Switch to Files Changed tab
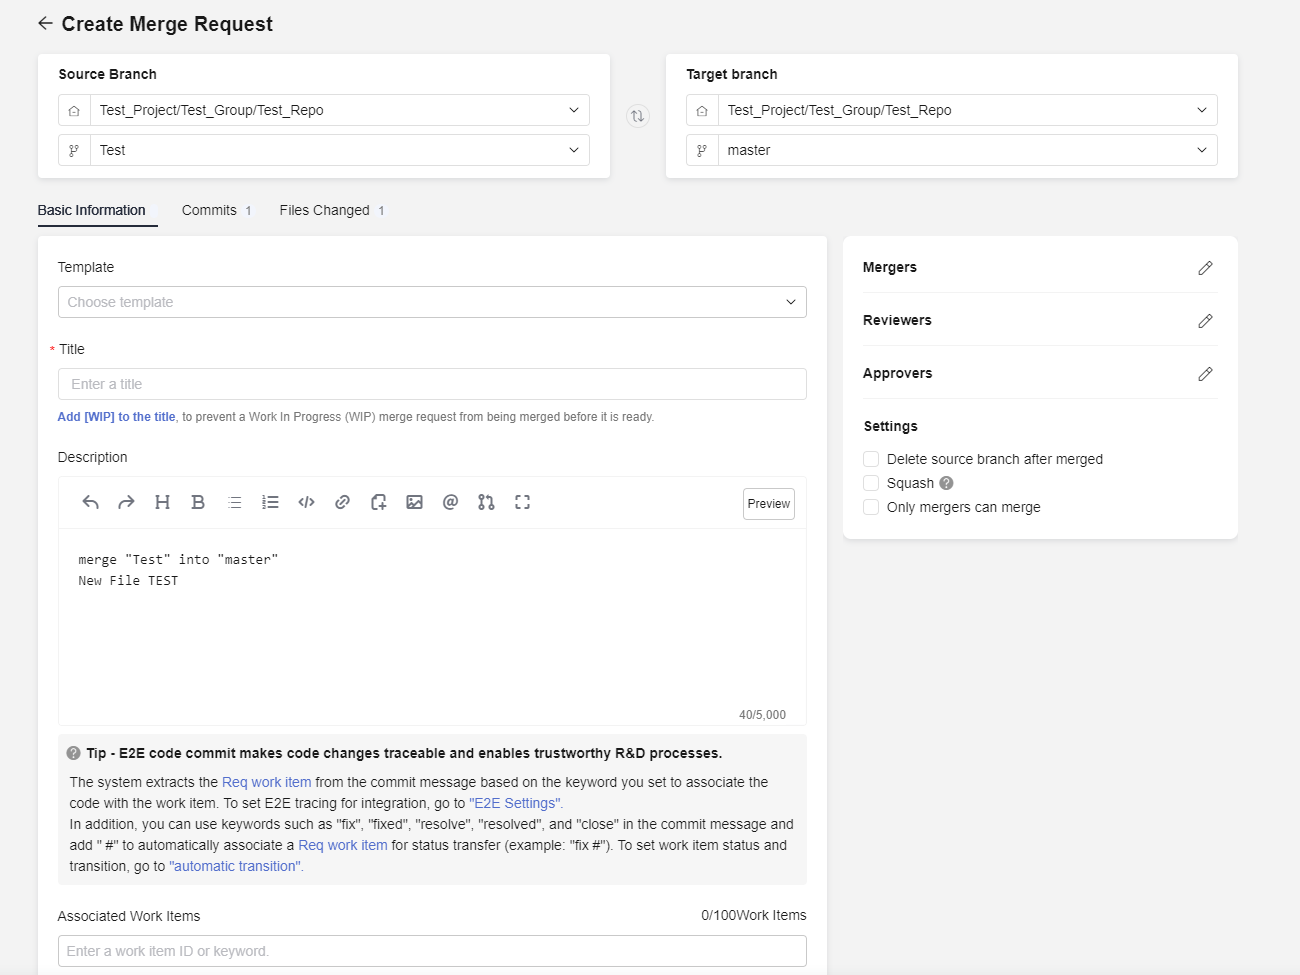 (332, 210)
